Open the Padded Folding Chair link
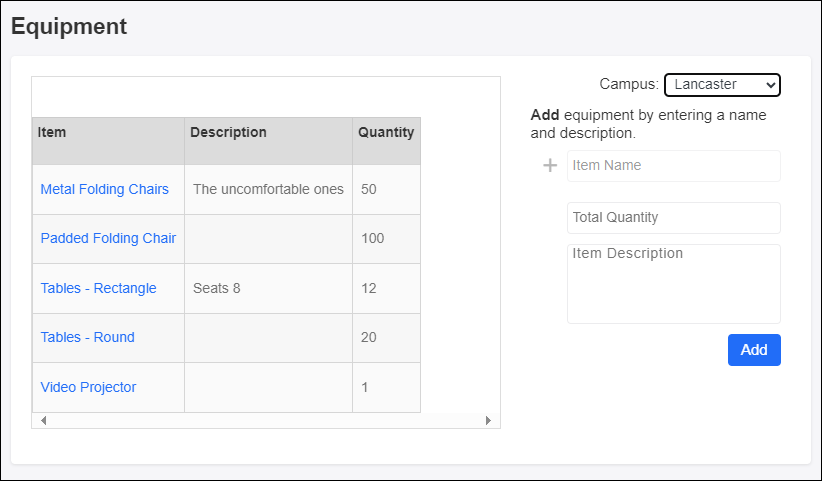822x481 pixels. coord(108,238)
